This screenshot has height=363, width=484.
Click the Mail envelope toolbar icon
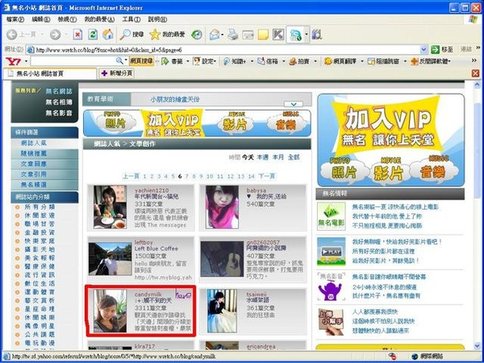[214, 34]
